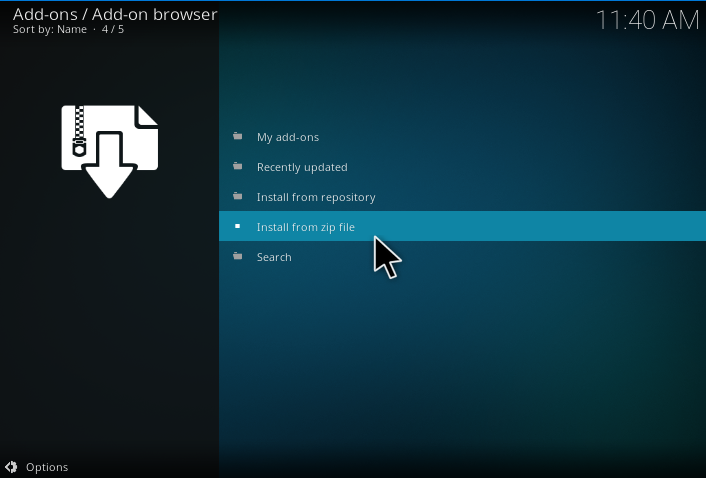Click folder icon beside My add-ons
The image size is (706, 478).
point(238,136)
